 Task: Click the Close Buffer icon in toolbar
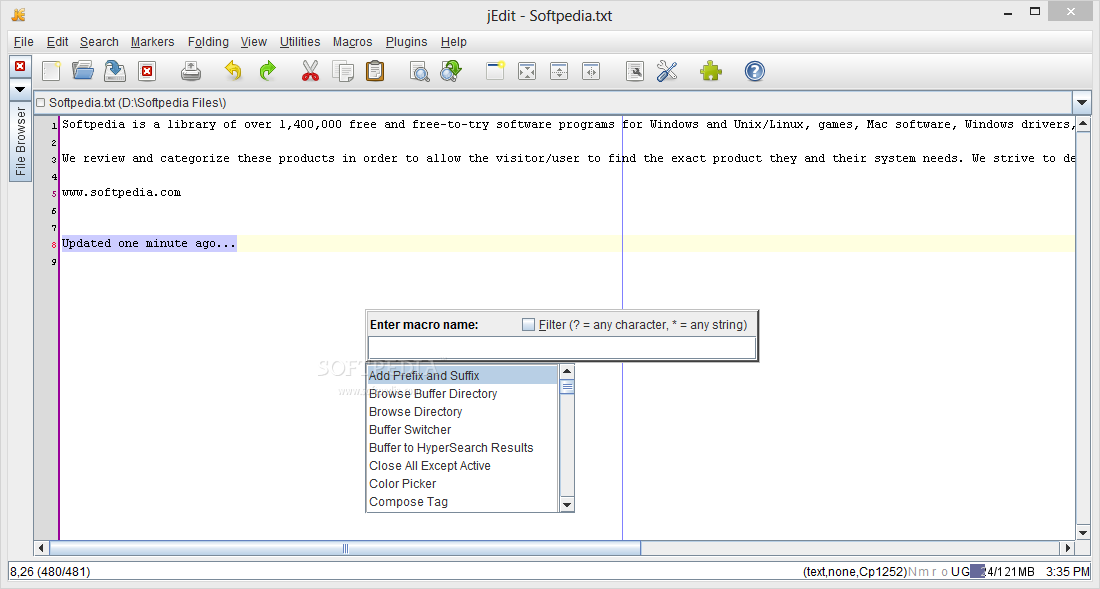coord(147,71)
